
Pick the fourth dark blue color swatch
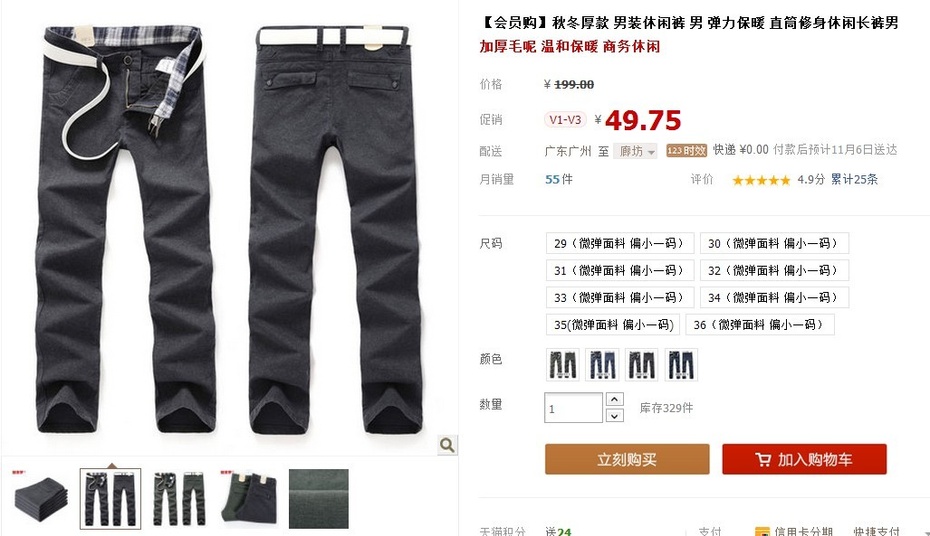pyautogui.click(x=681, y=364)
